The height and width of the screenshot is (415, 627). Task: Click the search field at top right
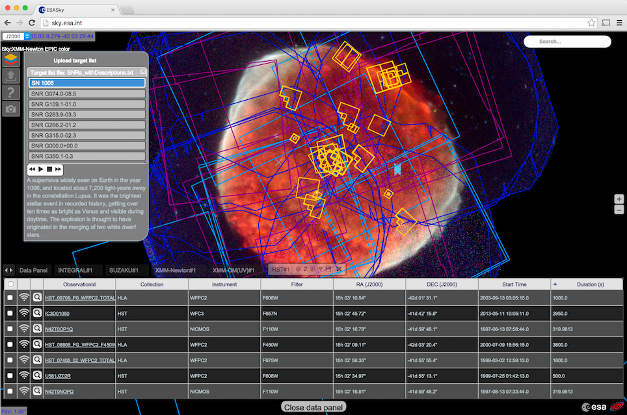point(569,41)
